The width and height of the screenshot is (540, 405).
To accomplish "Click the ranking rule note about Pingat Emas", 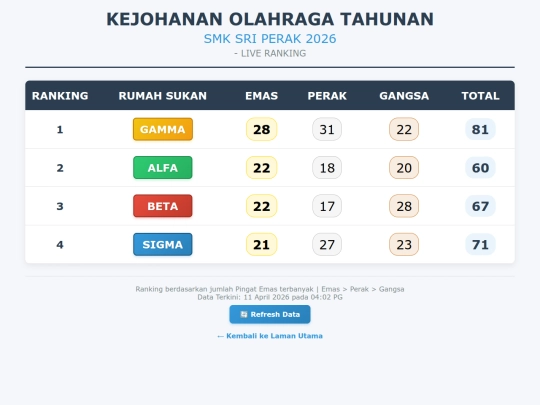I will (270, 289).
